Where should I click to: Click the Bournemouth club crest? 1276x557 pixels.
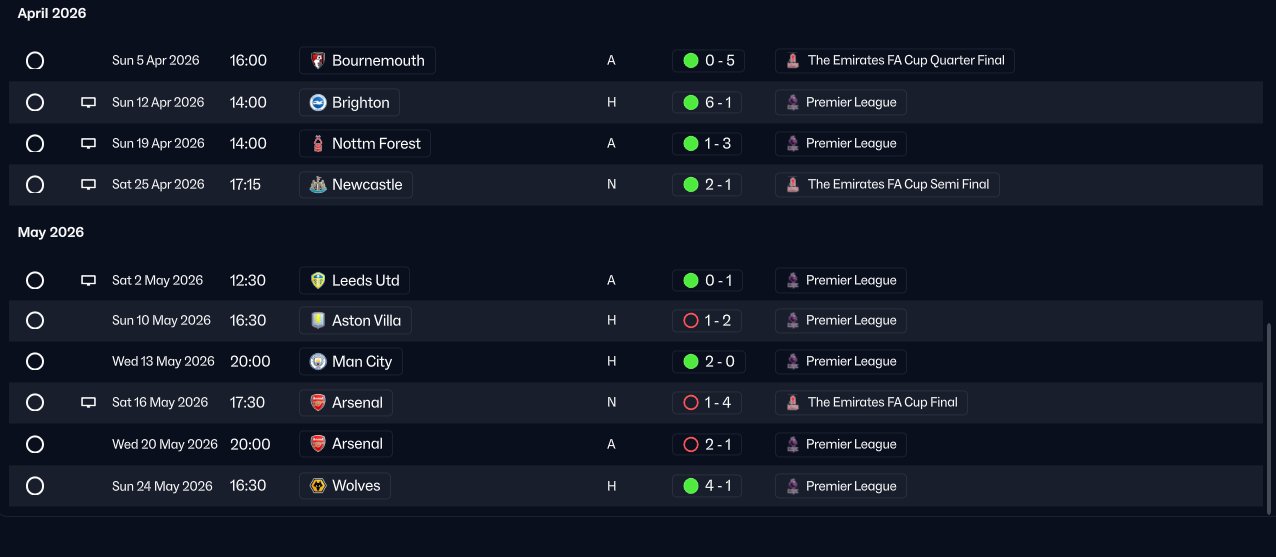(318, 60)
